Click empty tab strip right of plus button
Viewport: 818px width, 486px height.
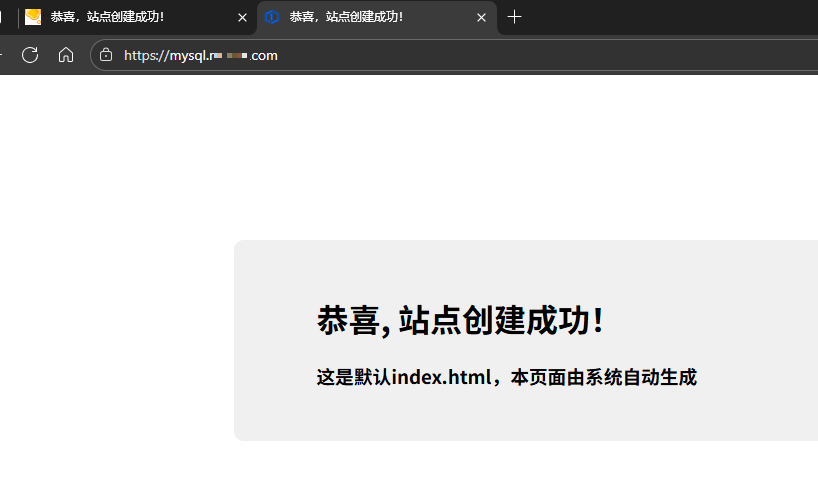point(680,17)
